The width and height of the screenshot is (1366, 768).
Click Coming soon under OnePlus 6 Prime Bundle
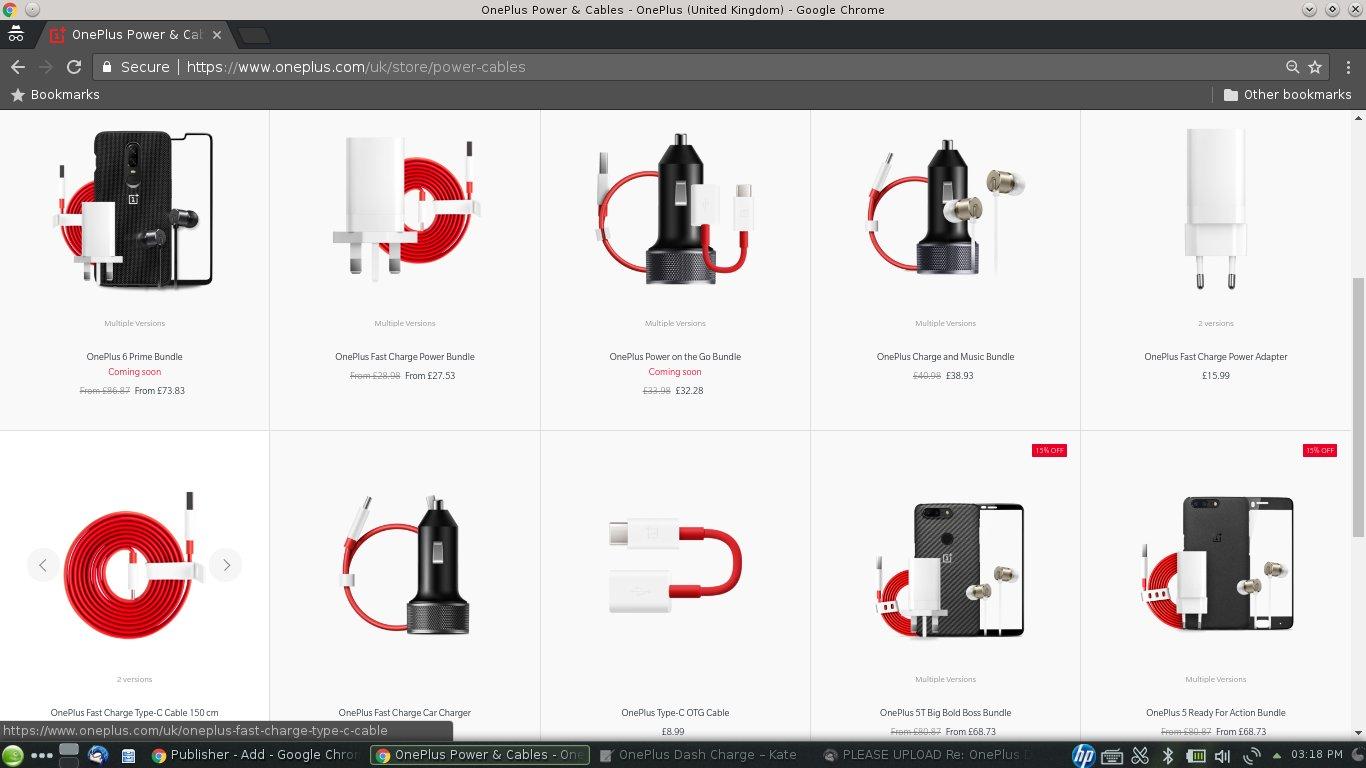[134, 372]
